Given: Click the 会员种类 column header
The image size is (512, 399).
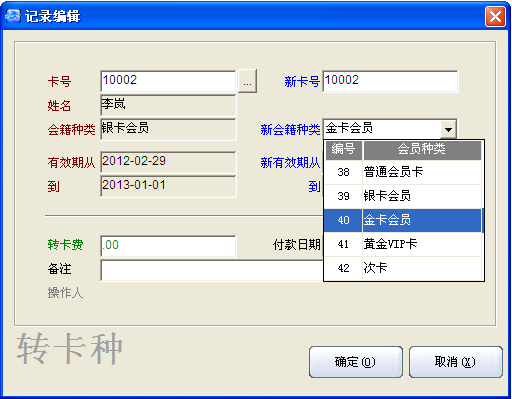Looking at the screenshot, I should click(422, 150).
